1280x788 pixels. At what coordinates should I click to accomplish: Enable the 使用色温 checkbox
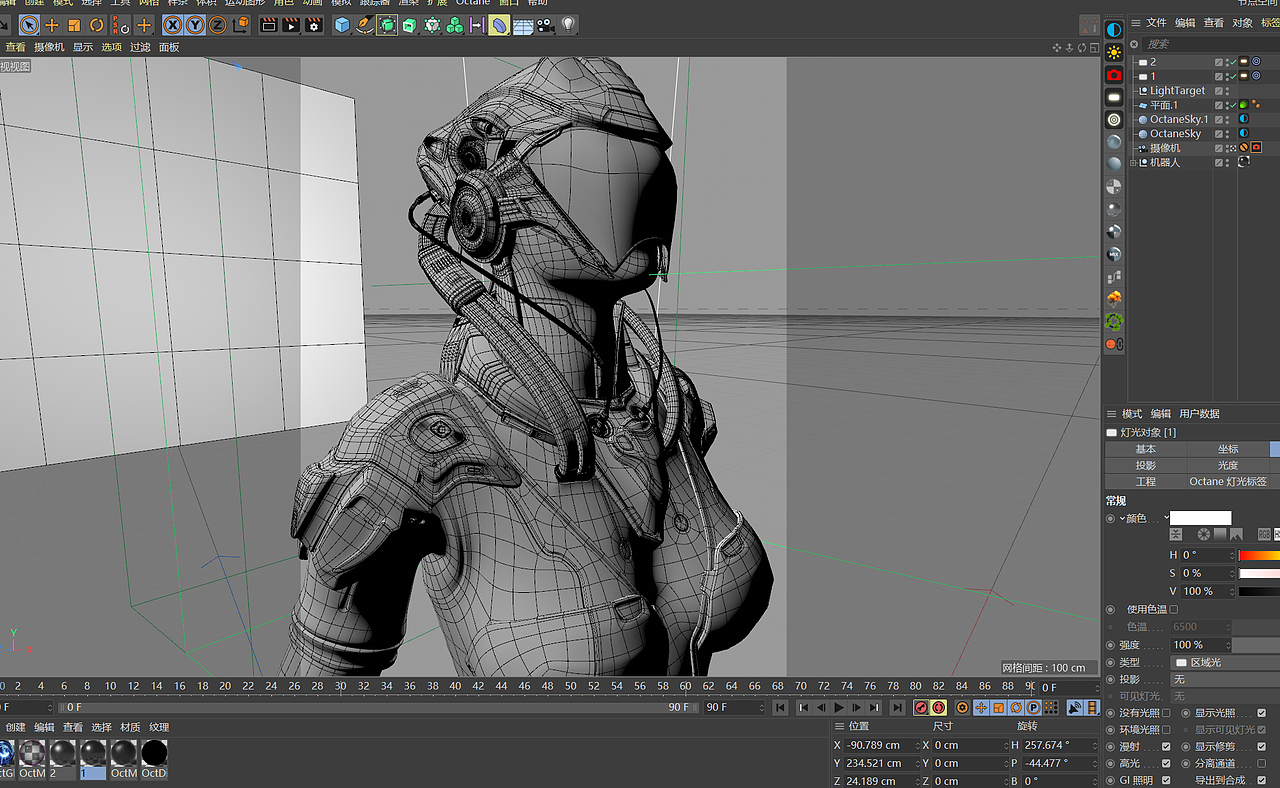tap(1174, 609)
